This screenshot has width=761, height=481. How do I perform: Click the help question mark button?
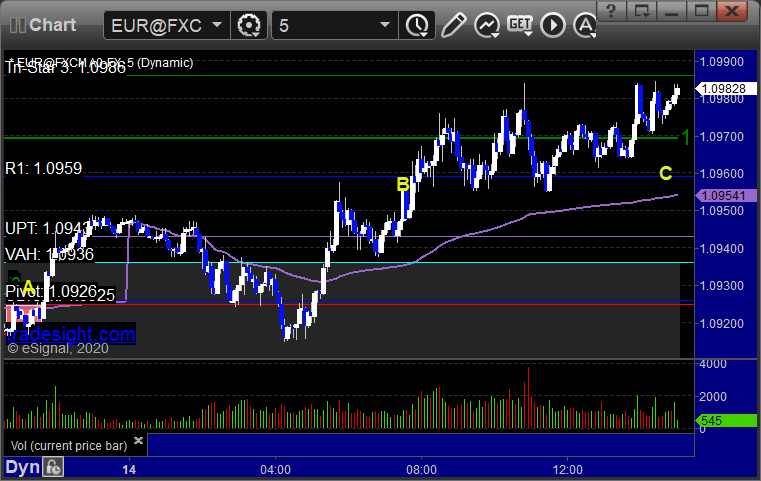[611, 11]
